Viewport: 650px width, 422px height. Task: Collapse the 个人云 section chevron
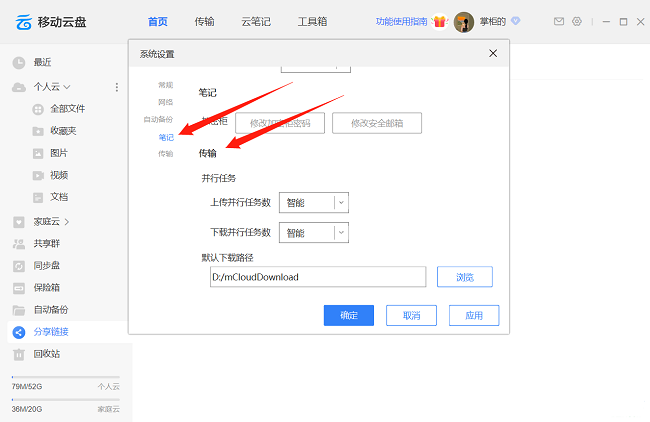coord(67,87)
